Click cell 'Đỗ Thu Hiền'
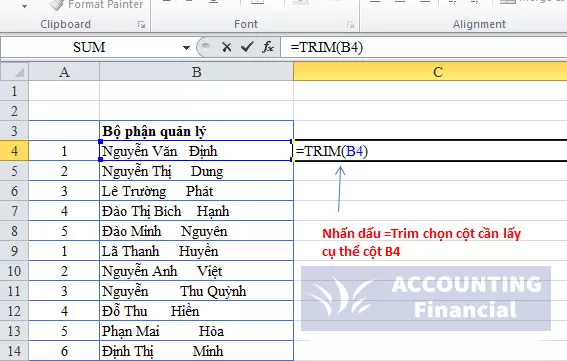 (196, 311)
